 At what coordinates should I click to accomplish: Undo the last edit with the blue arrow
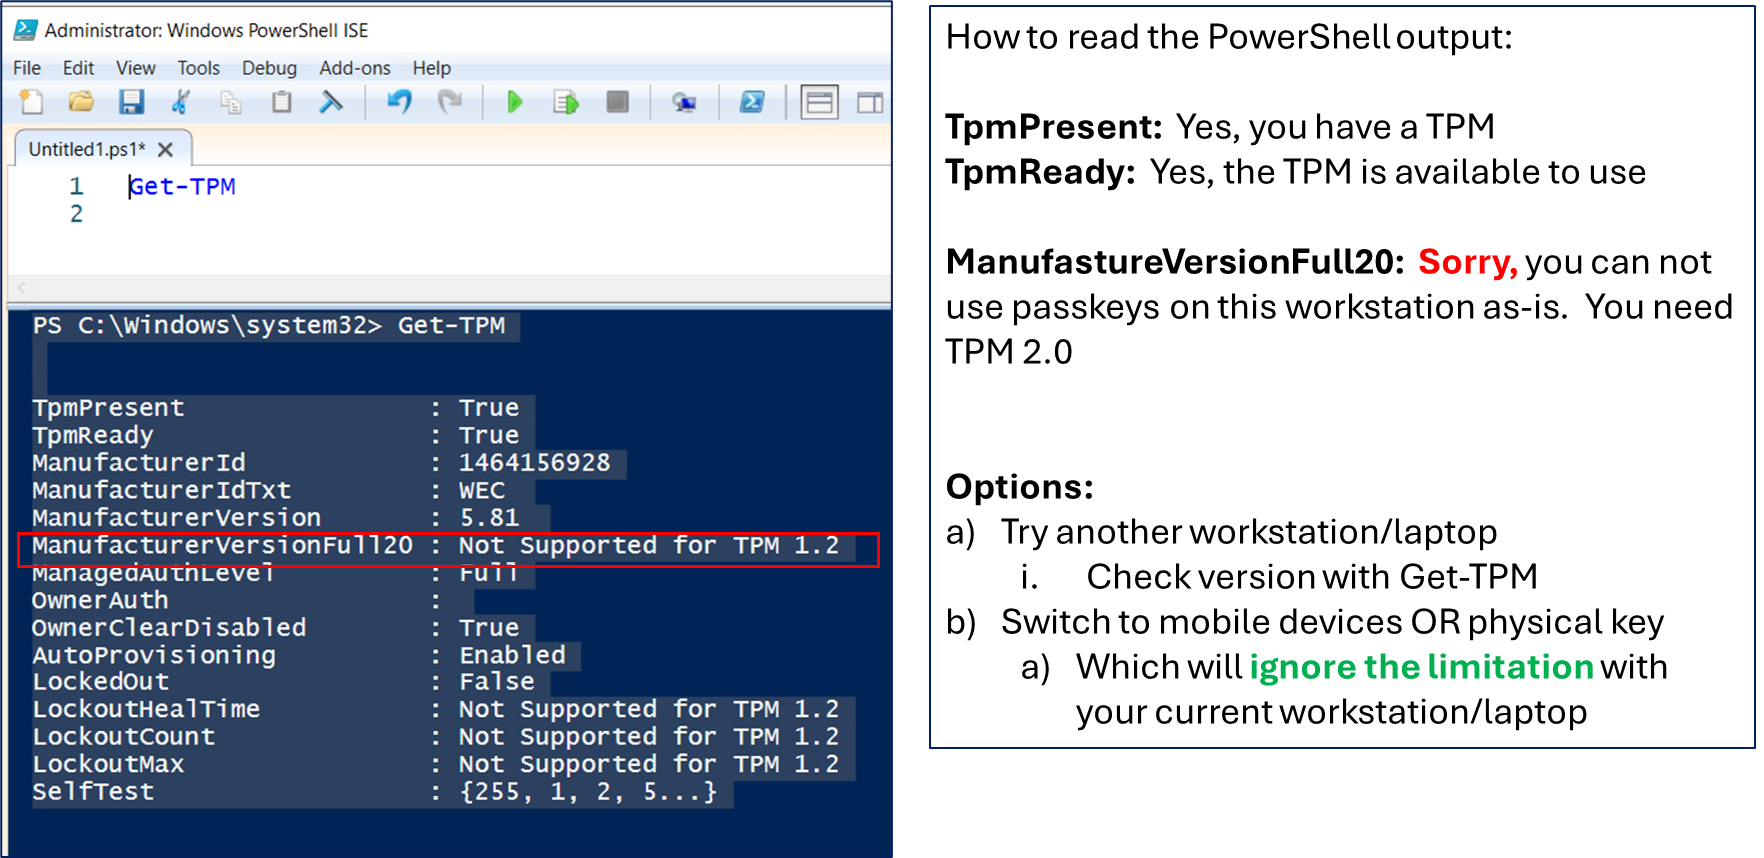tap(400, 102)
